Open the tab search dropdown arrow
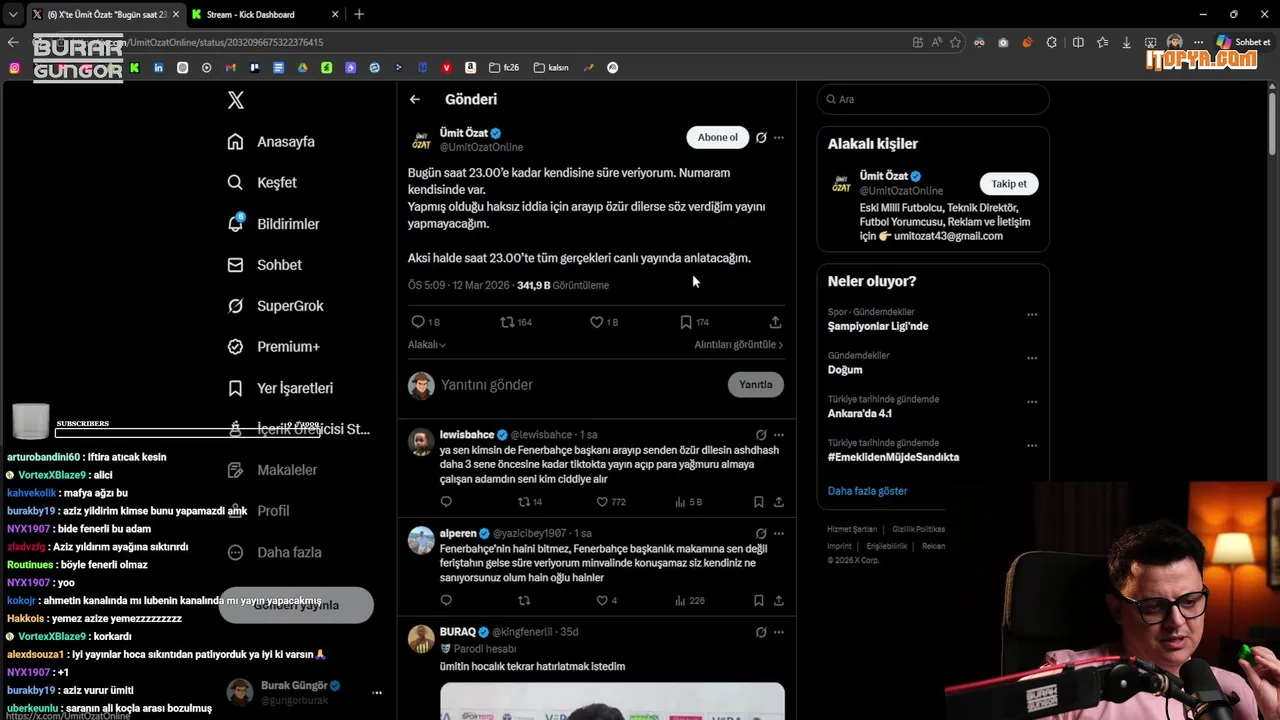The image size is (1280, 720). click(x=12, y=14)
